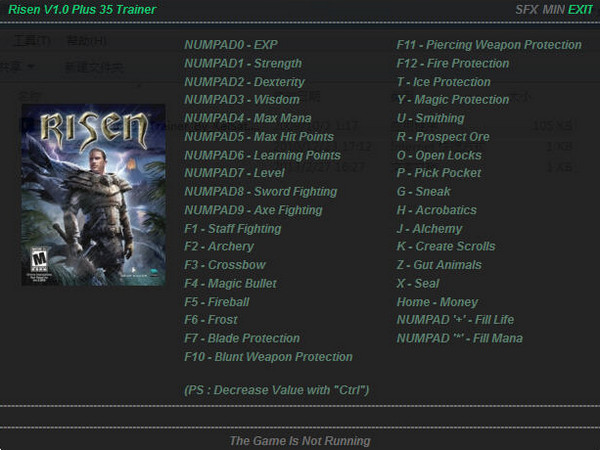Screen dimensions: 600x450
Task: Choose the T - Ice Protection entry
Action: (x=443, y=82)
